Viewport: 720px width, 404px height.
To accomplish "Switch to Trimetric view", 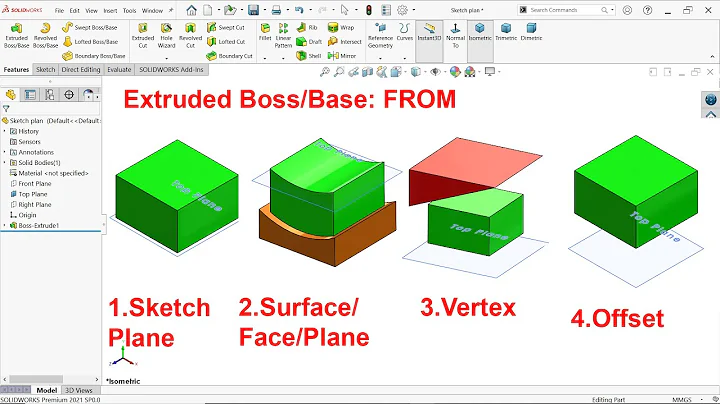I will point(506,32).
